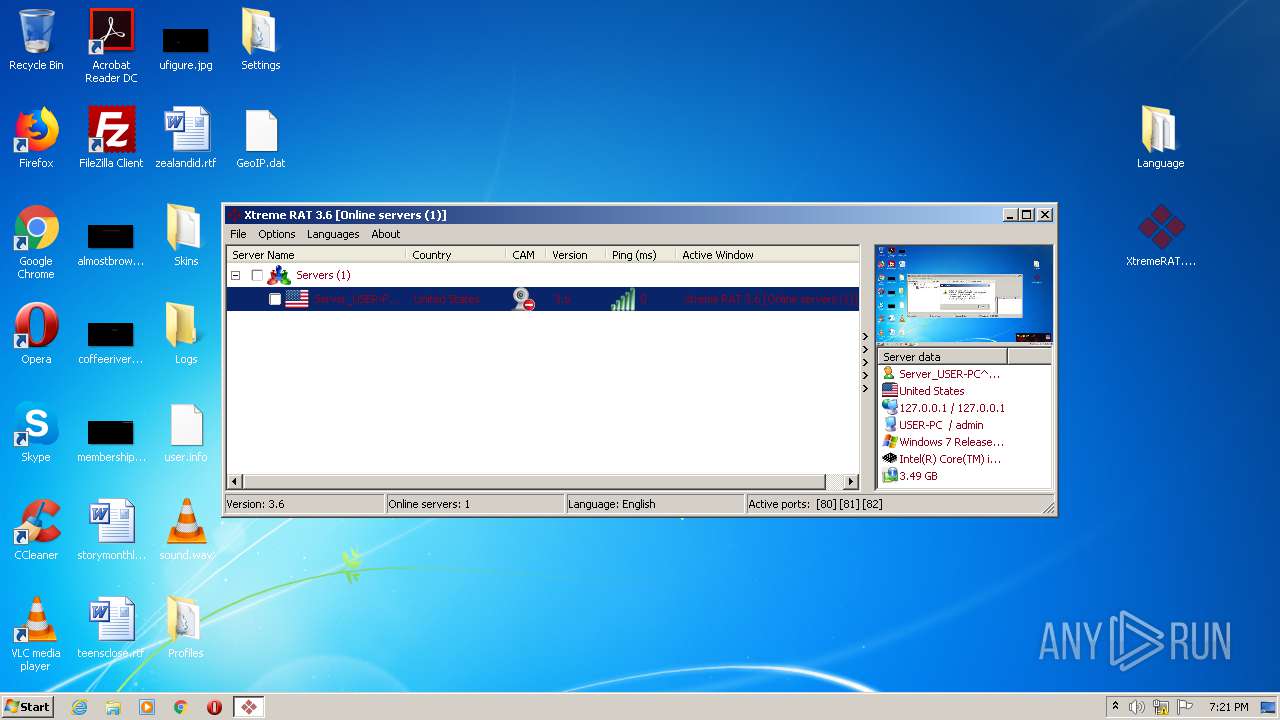Image resolution: width=1280 pixels, height=720 pixels.
Task: Launch Opera browser shortcut
Action: point(36,334)
